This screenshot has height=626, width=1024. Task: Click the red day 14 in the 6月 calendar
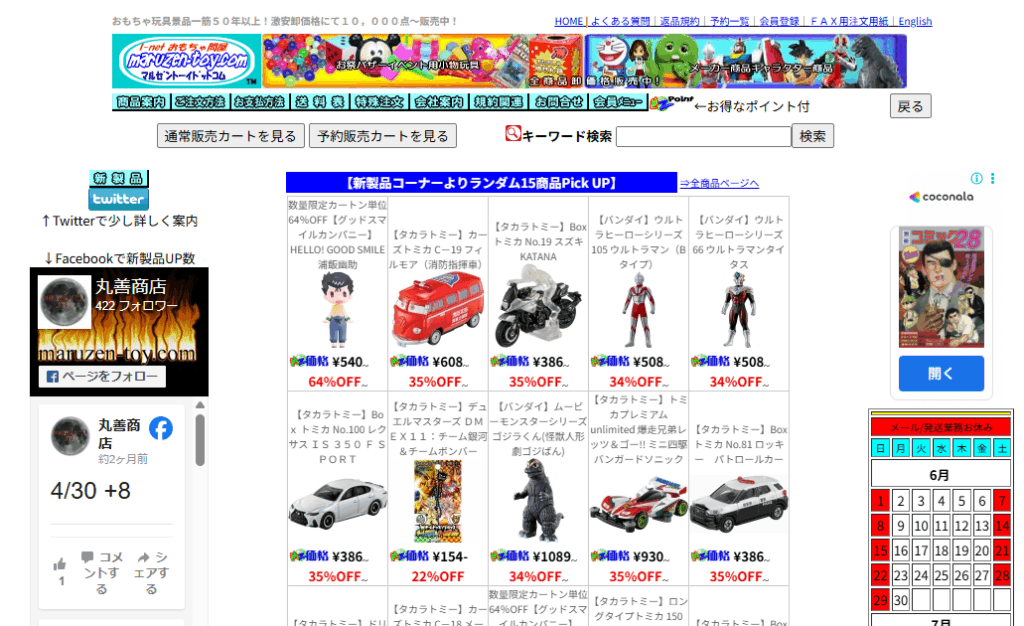[x=1002, y=525]
